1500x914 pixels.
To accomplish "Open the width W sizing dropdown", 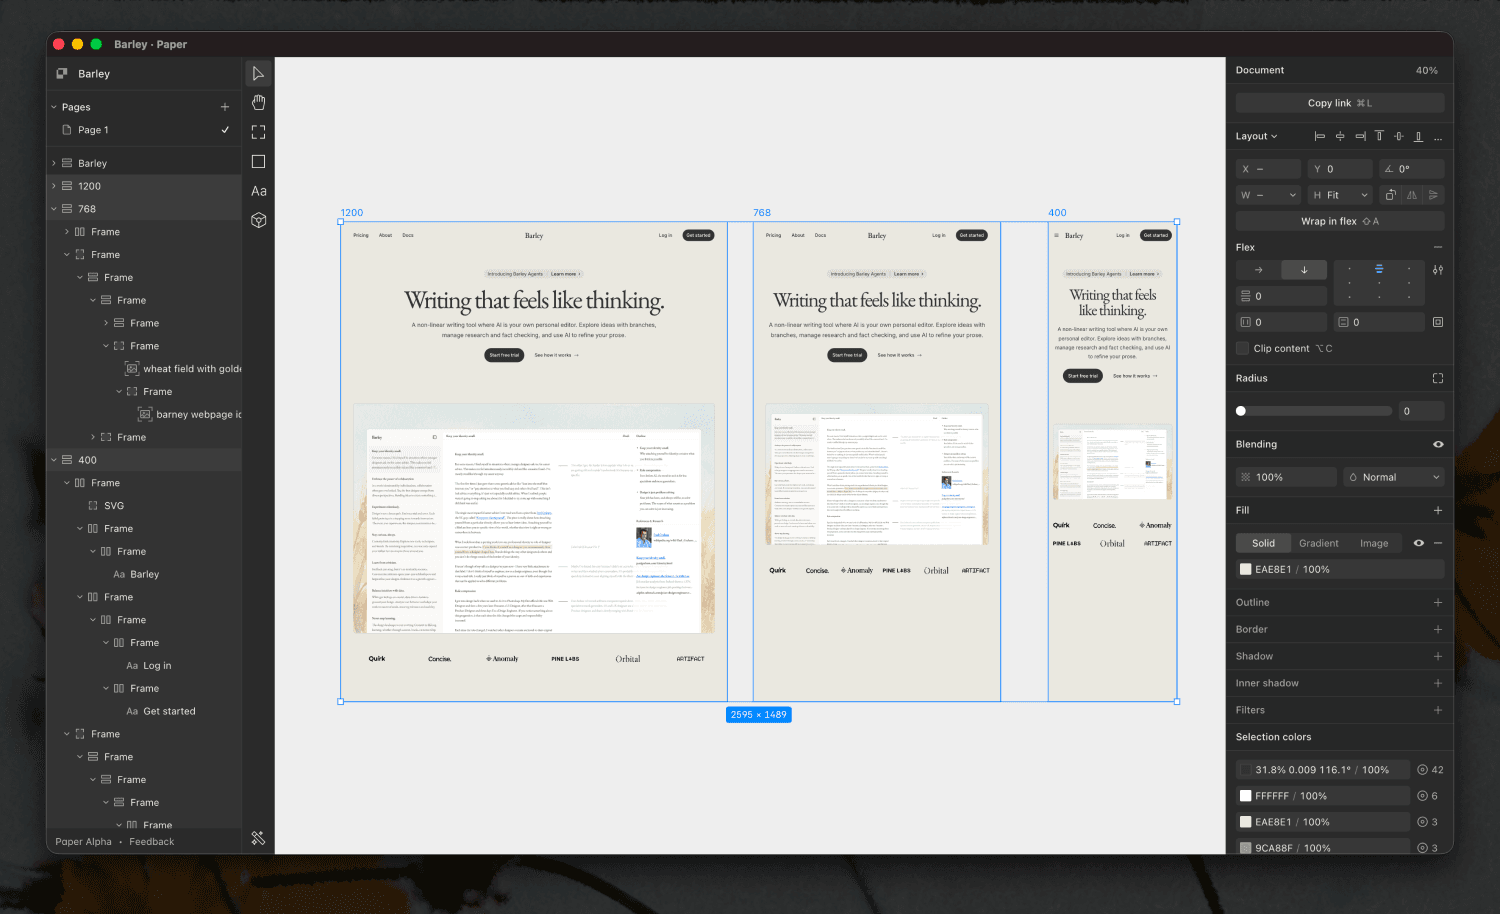I will 1292,195.
